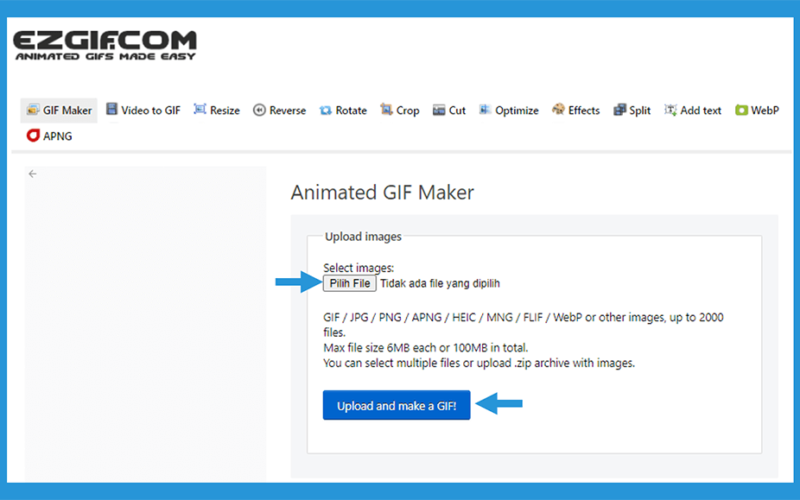Click 'You can select multiple files' text
800x500 pixels.
click(391, 363)
